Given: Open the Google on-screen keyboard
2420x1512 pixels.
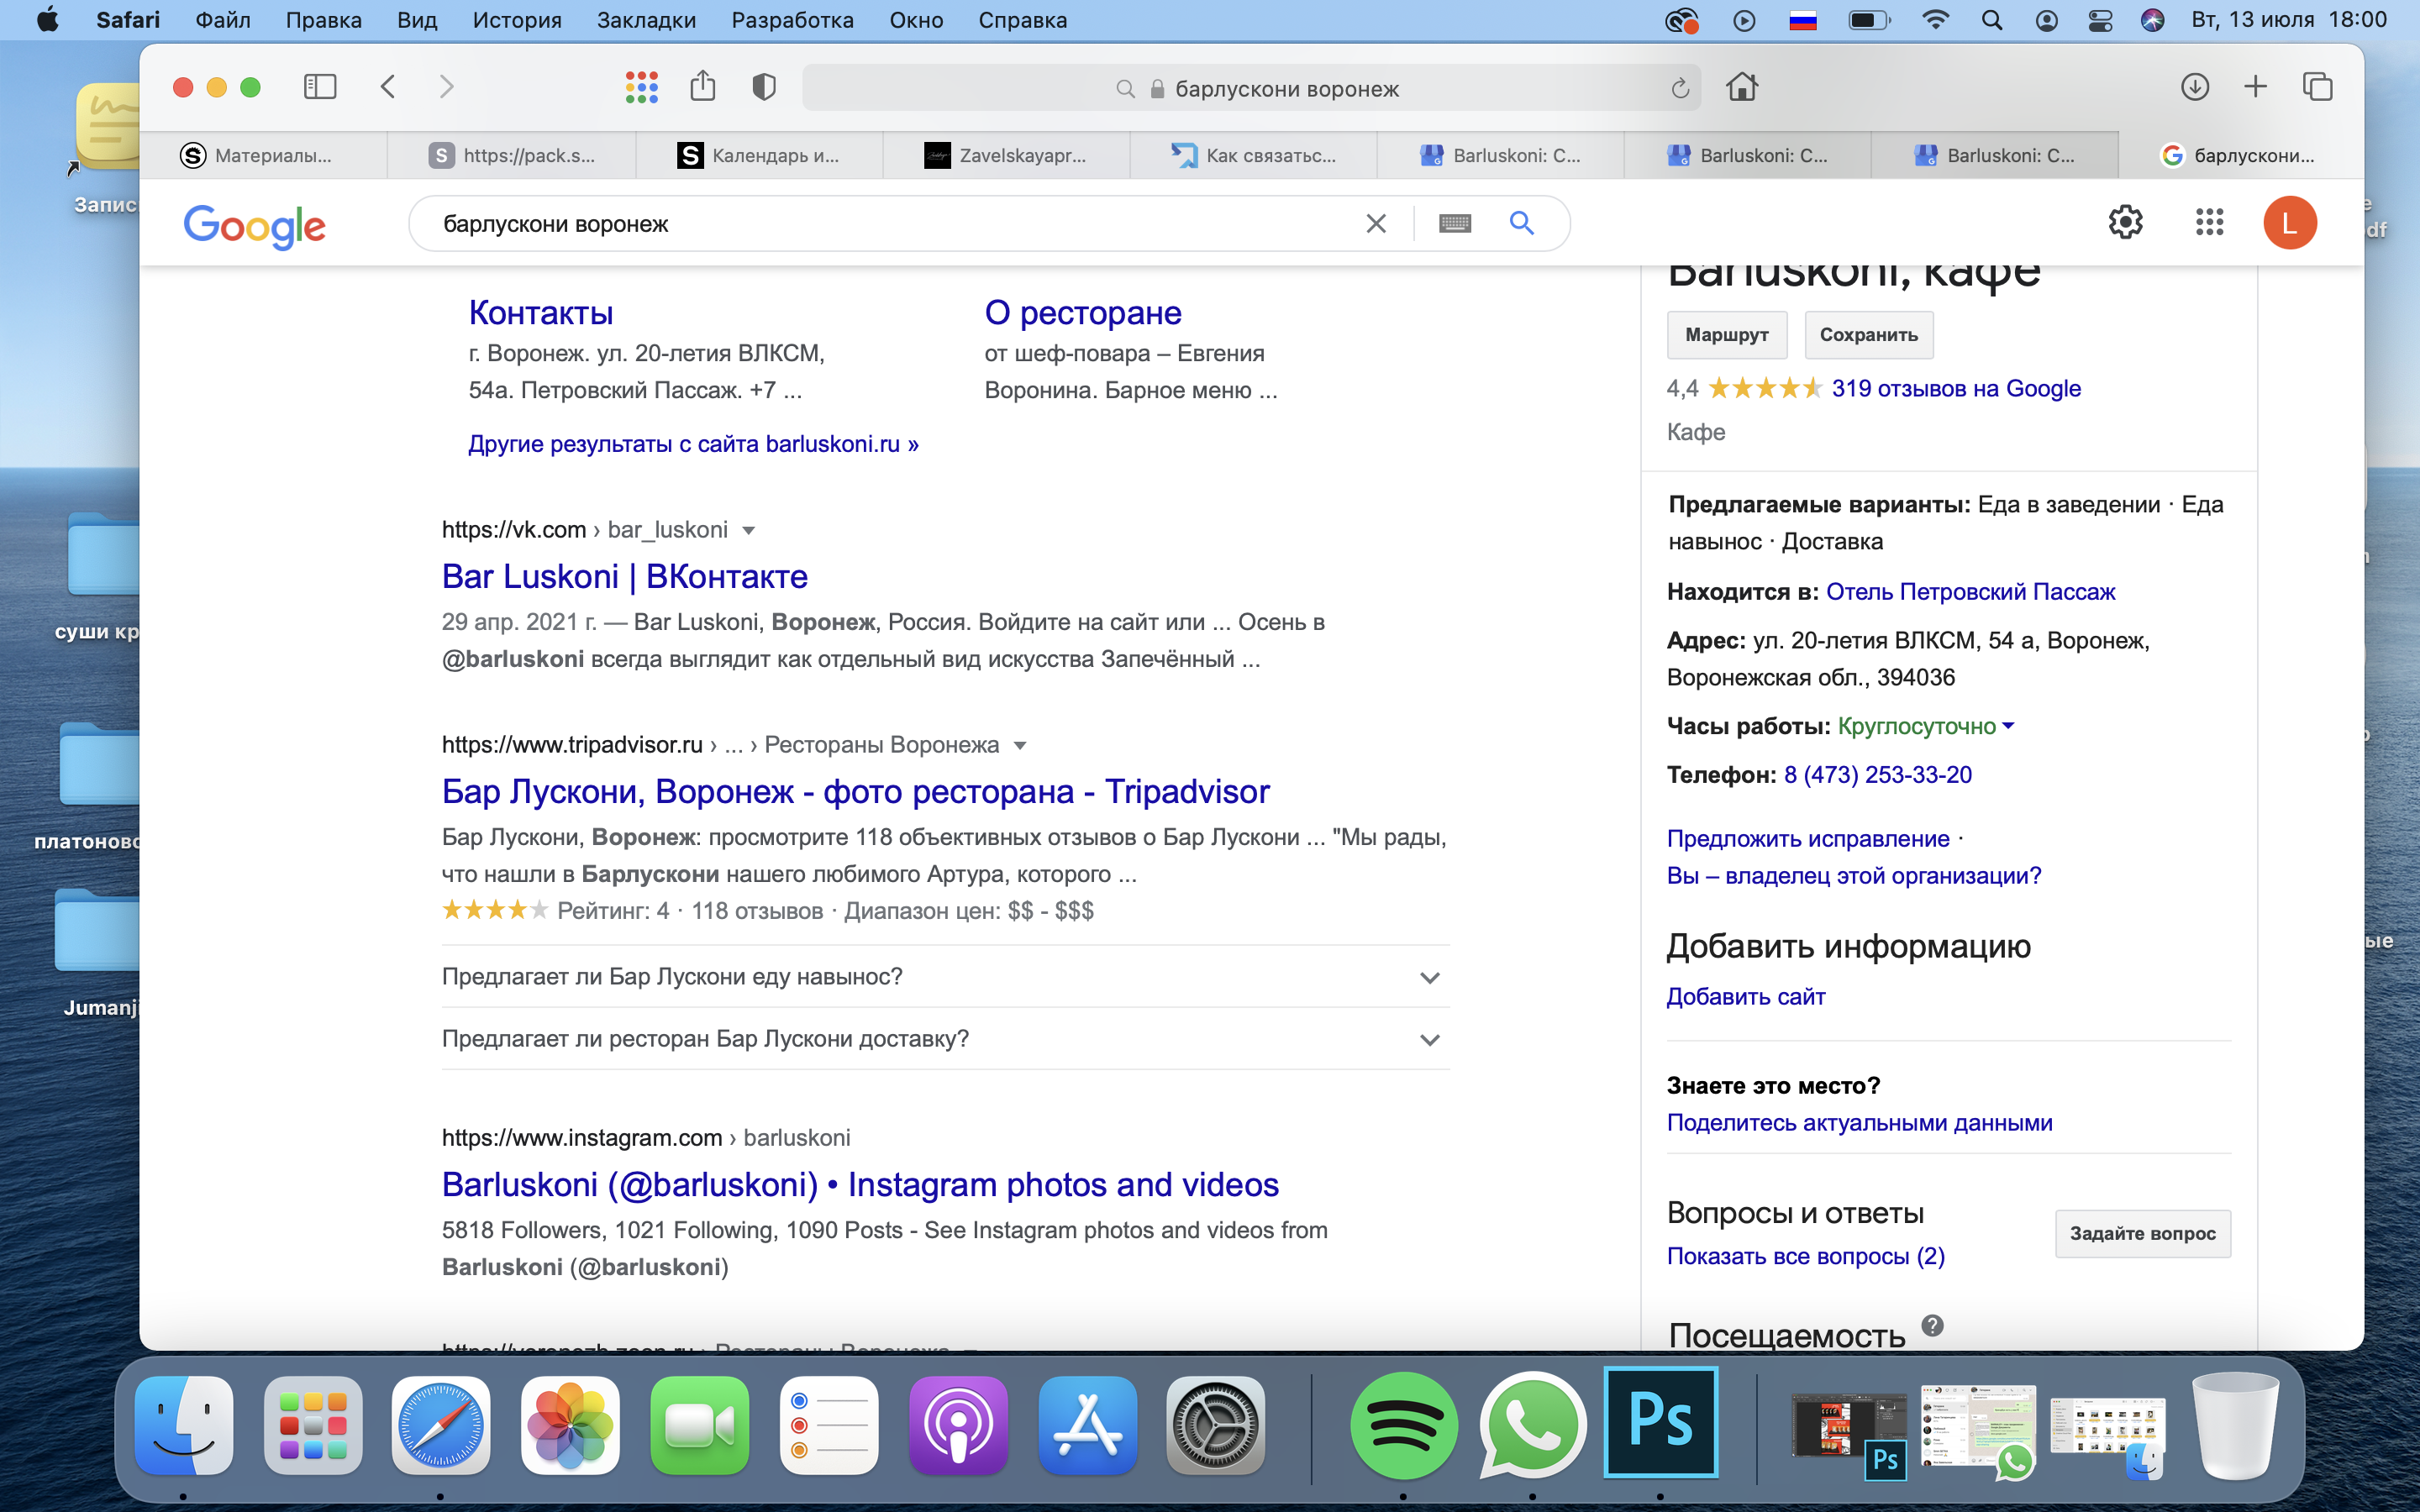Looking at the screenshot, I should coord(1455,223).
